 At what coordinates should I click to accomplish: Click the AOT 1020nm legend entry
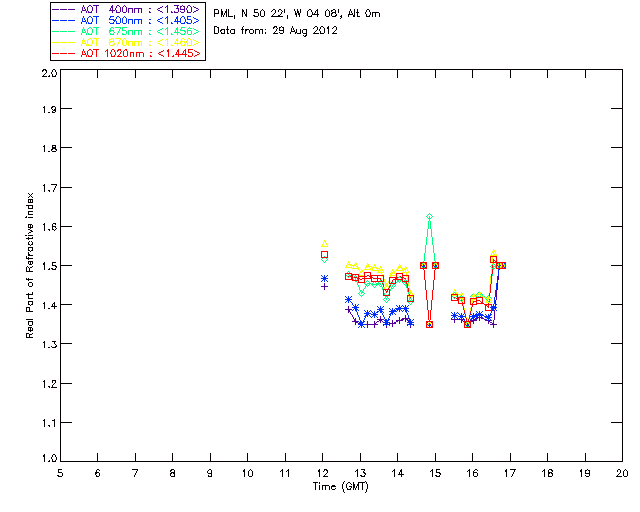click(126, 53)
